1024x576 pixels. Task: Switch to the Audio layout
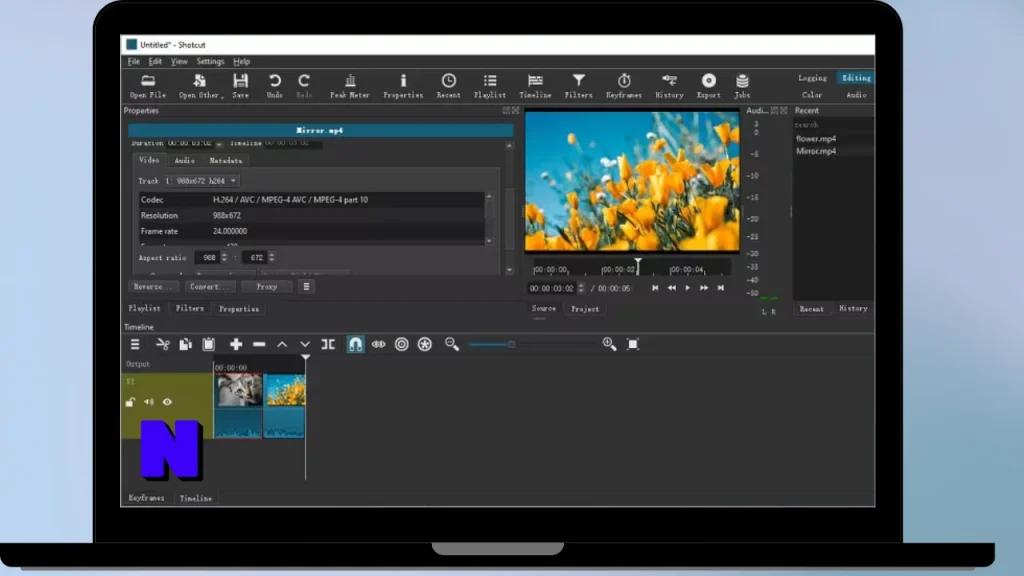pos(856,95)
